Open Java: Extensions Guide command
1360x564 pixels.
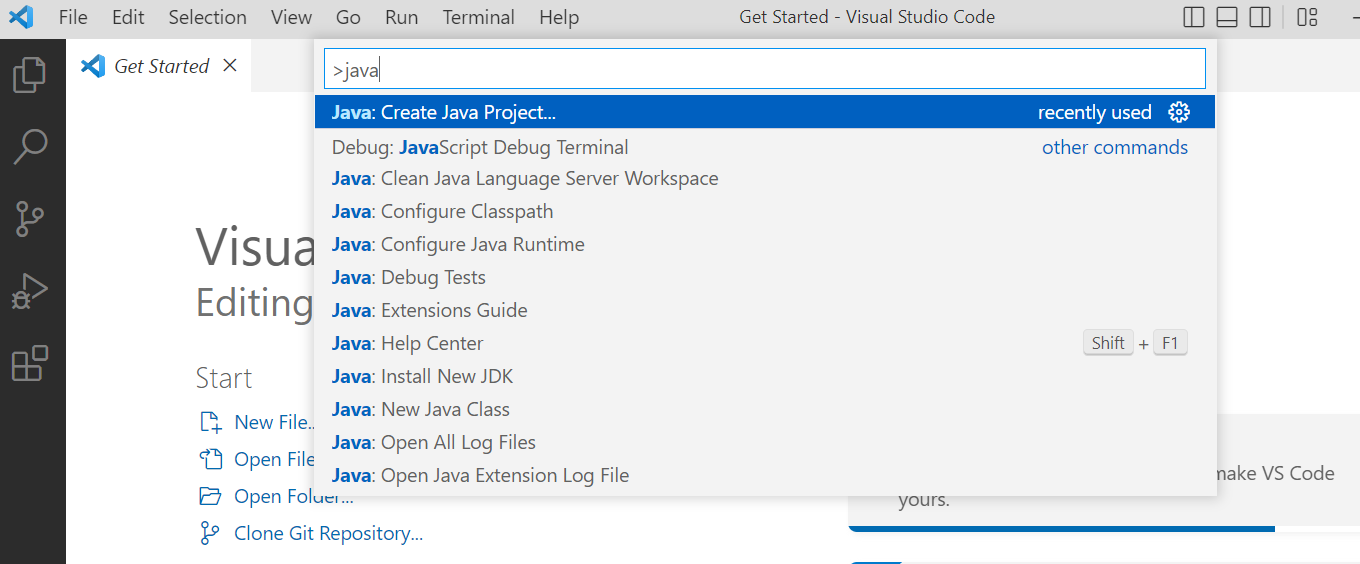click(765, 310)
